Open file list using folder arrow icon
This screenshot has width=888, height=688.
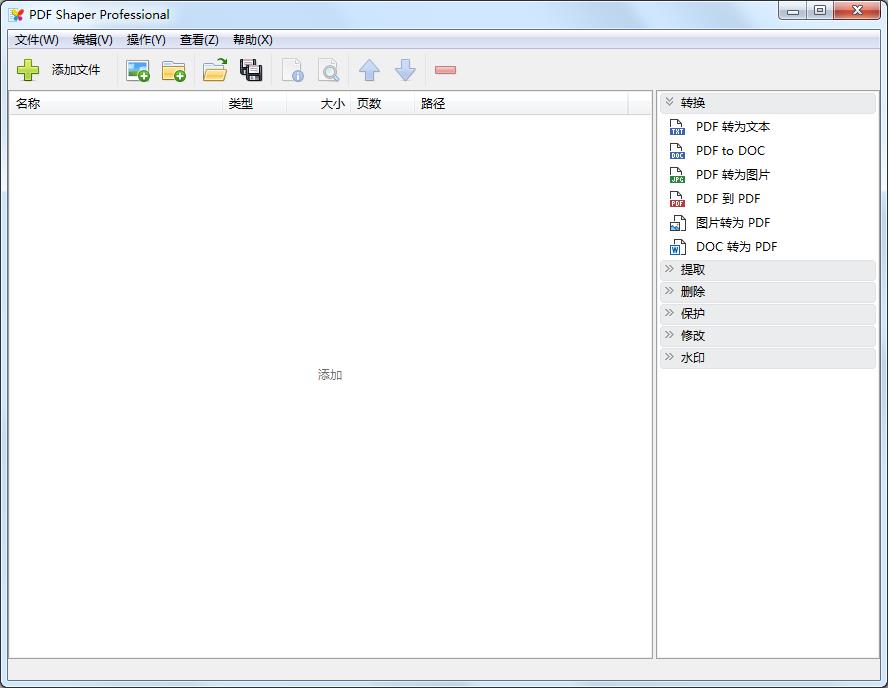tap(215, 70)
